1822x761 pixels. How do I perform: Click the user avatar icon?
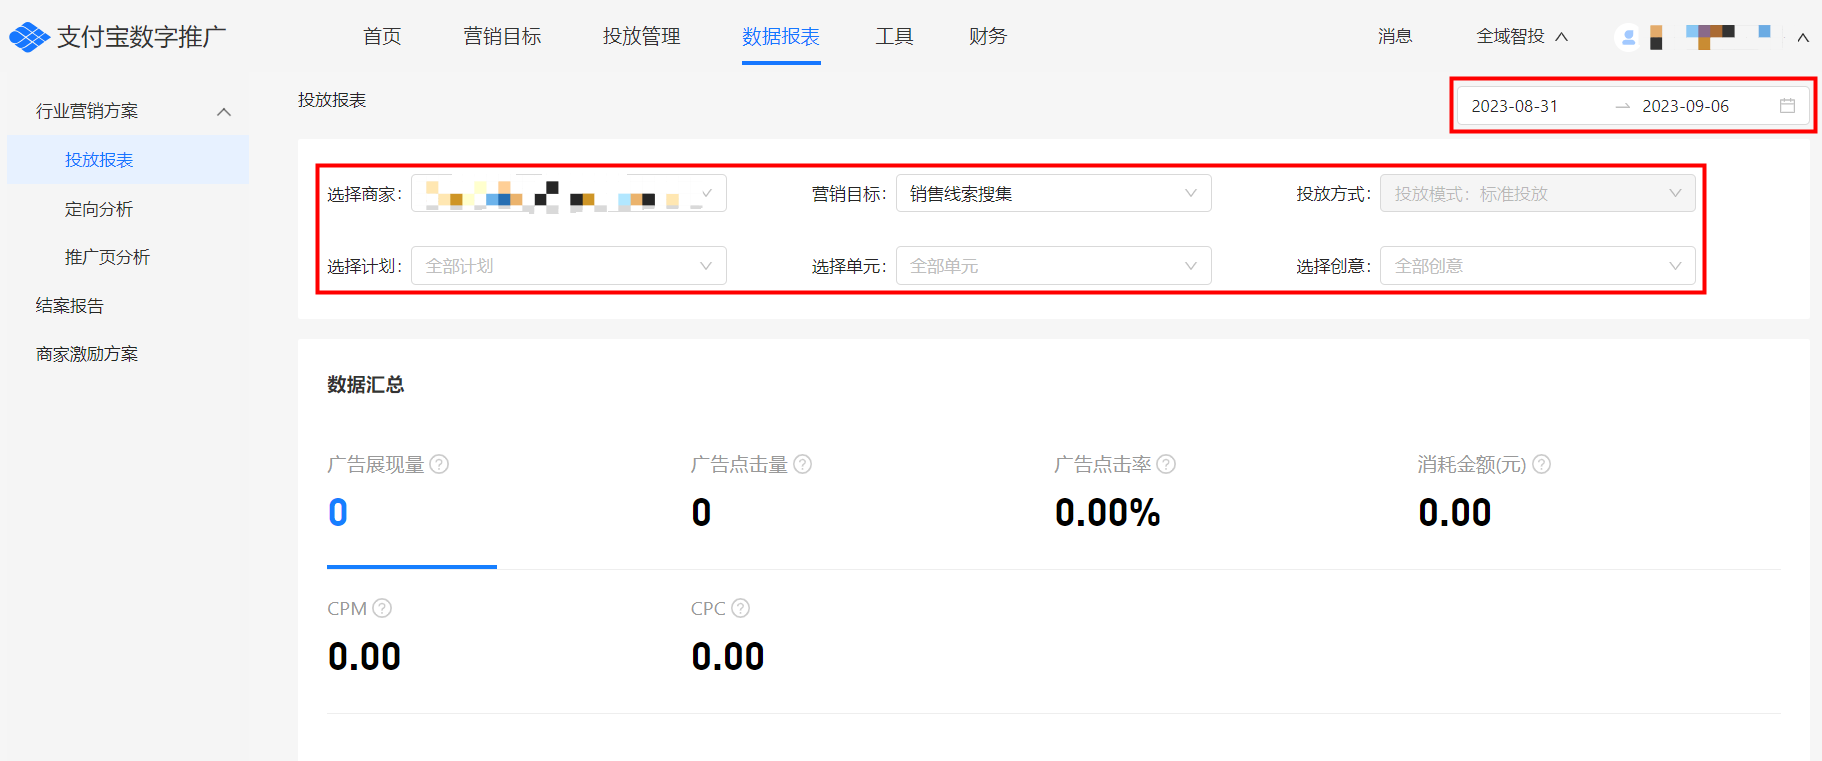click(1628, 37)
